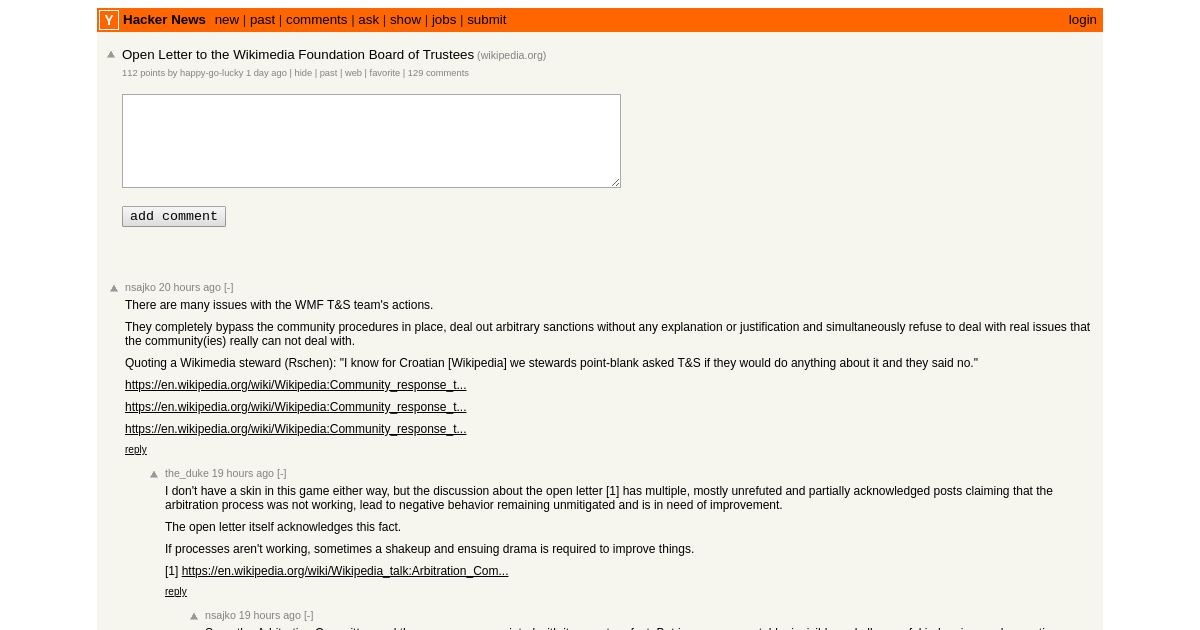Favorite this story
Viewport: 1200px width, 630px height.
point(385,73)
